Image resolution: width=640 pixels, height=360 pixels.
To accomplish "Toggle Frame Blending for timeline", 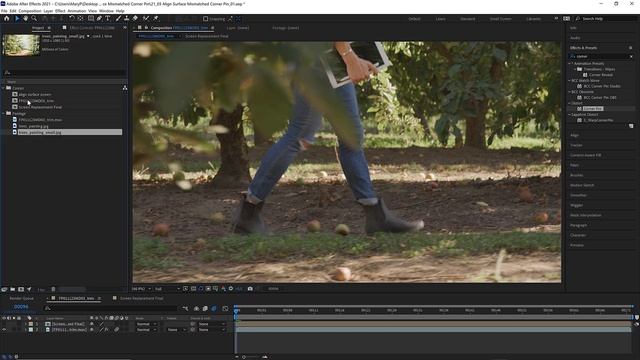I will [x=205, y=309].
